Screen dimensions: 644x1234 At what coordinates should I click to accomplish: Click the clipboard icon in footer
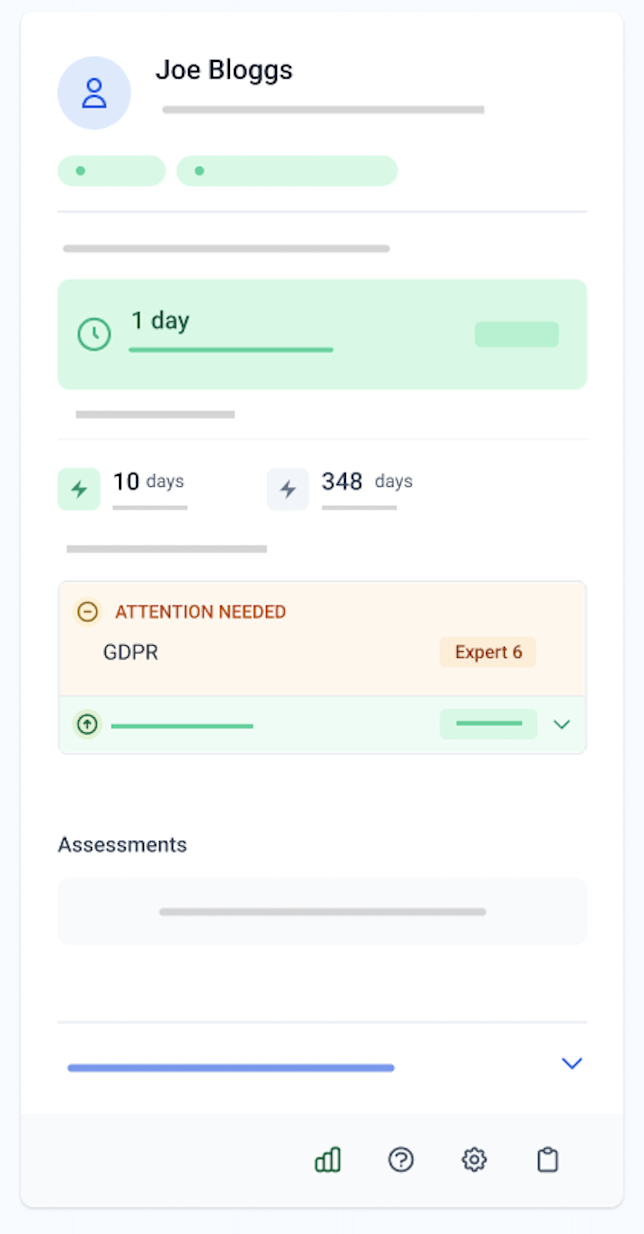(x=547, y=1160)
